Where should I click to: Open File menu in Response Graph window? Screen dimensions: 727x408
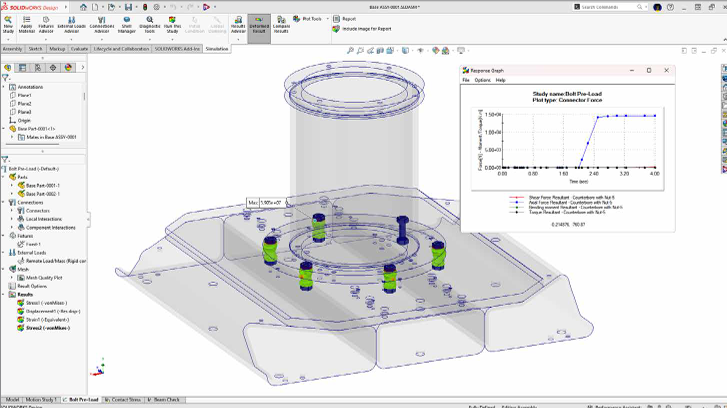[466, 80]
